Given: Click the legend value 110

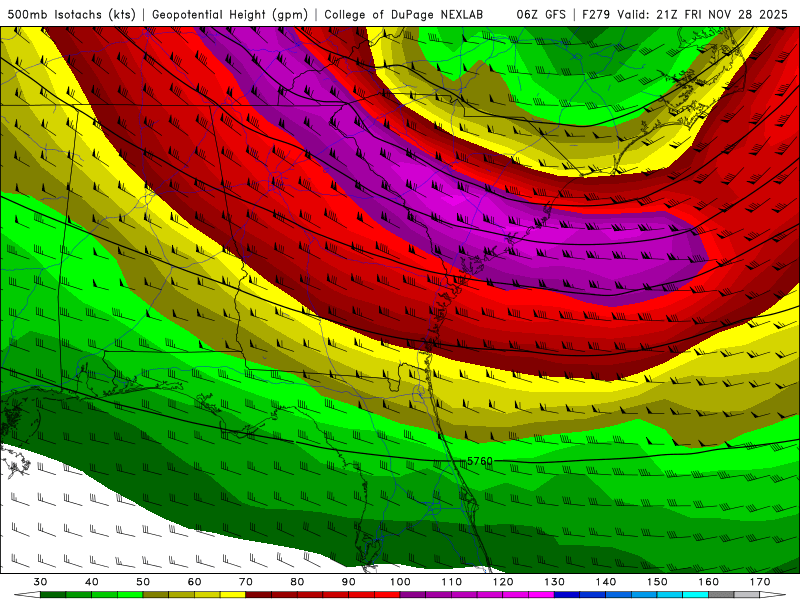Looking at the screenshot, I should click(x=452, y=582).
